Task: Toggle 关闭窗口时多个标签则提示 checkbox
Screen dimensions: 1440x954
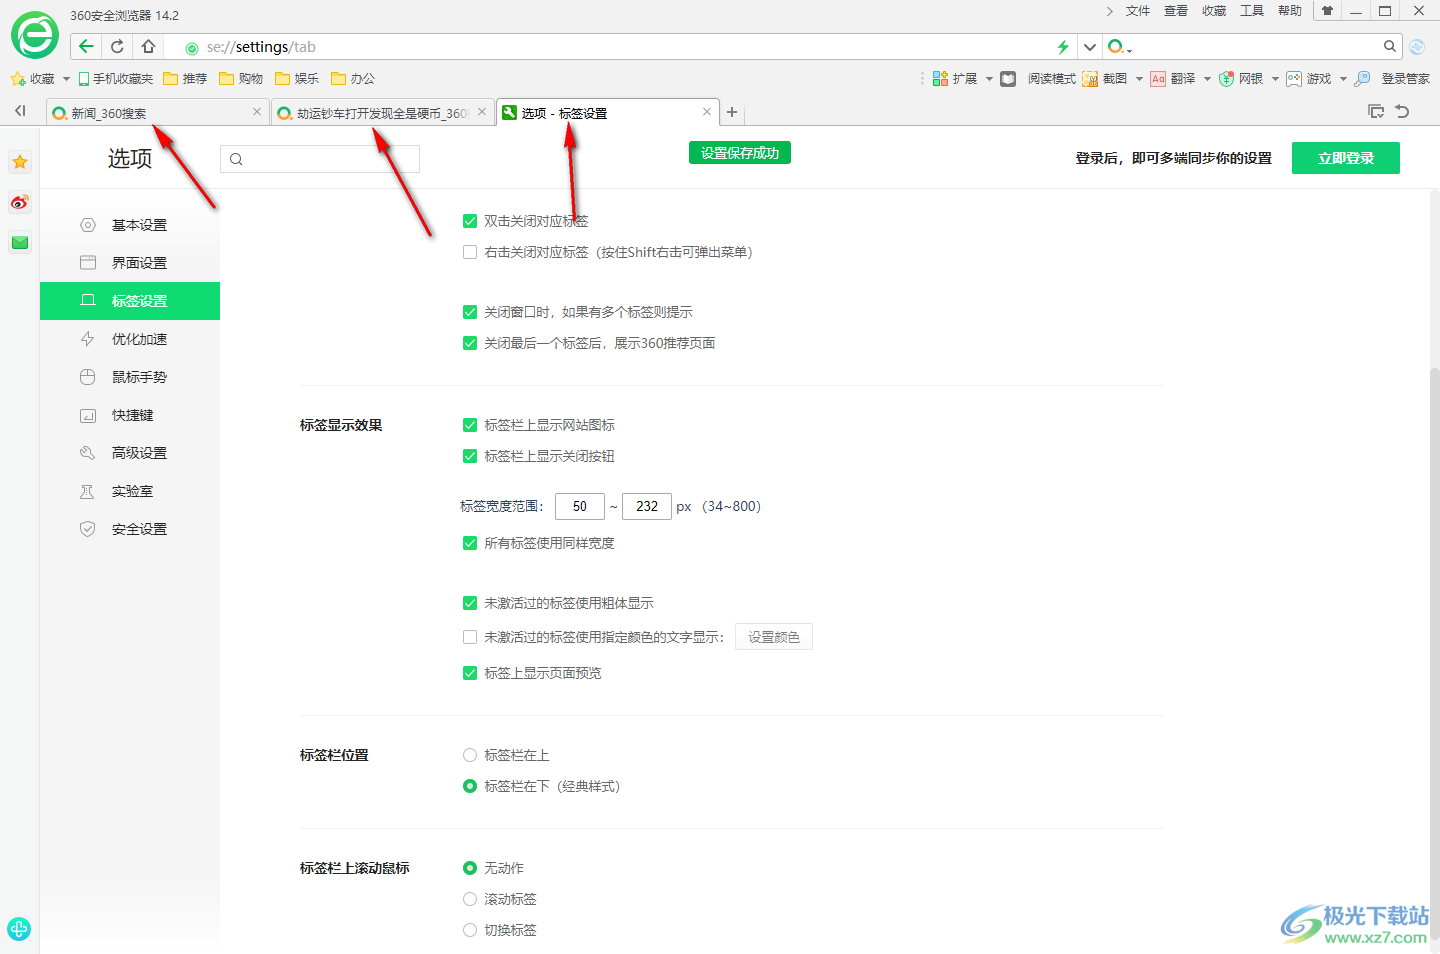Action: click(x=470, y=312)
